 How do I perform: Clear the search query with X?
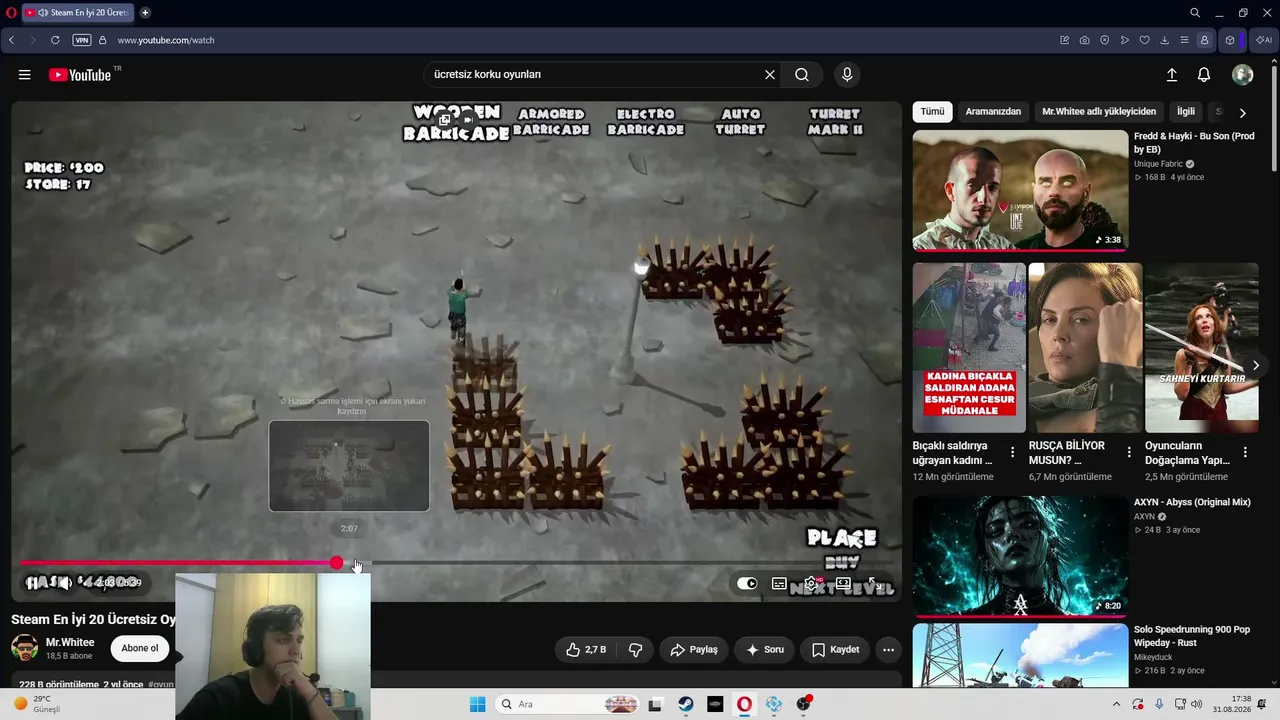pyautogui.click(x=770, y=75)
